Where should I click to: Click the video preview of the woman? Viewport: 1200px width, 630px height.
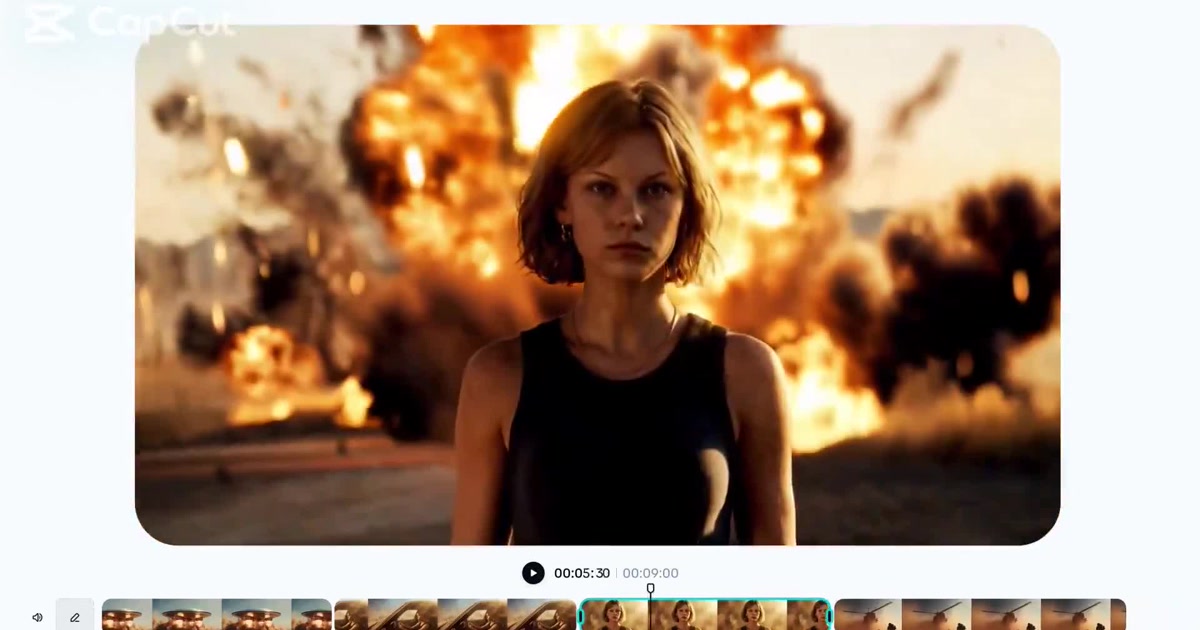(x=620, y=300)
